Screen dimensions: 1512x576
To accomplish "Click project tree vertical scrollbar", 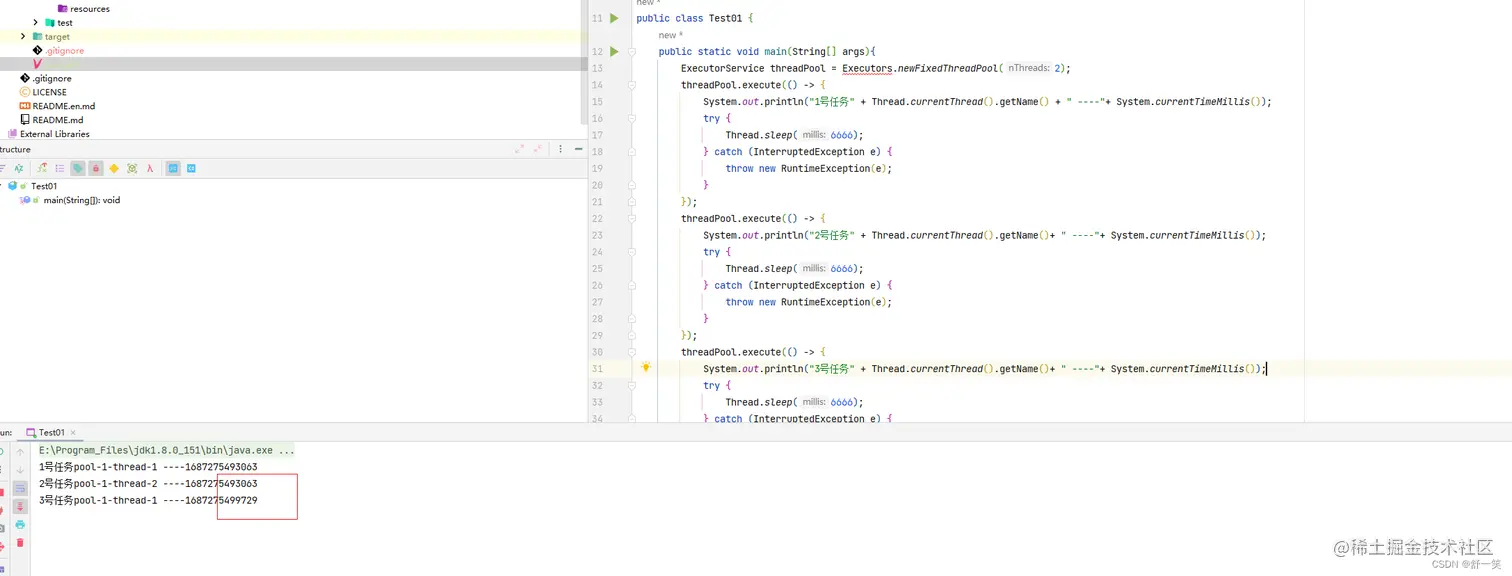I will point(584,60).
